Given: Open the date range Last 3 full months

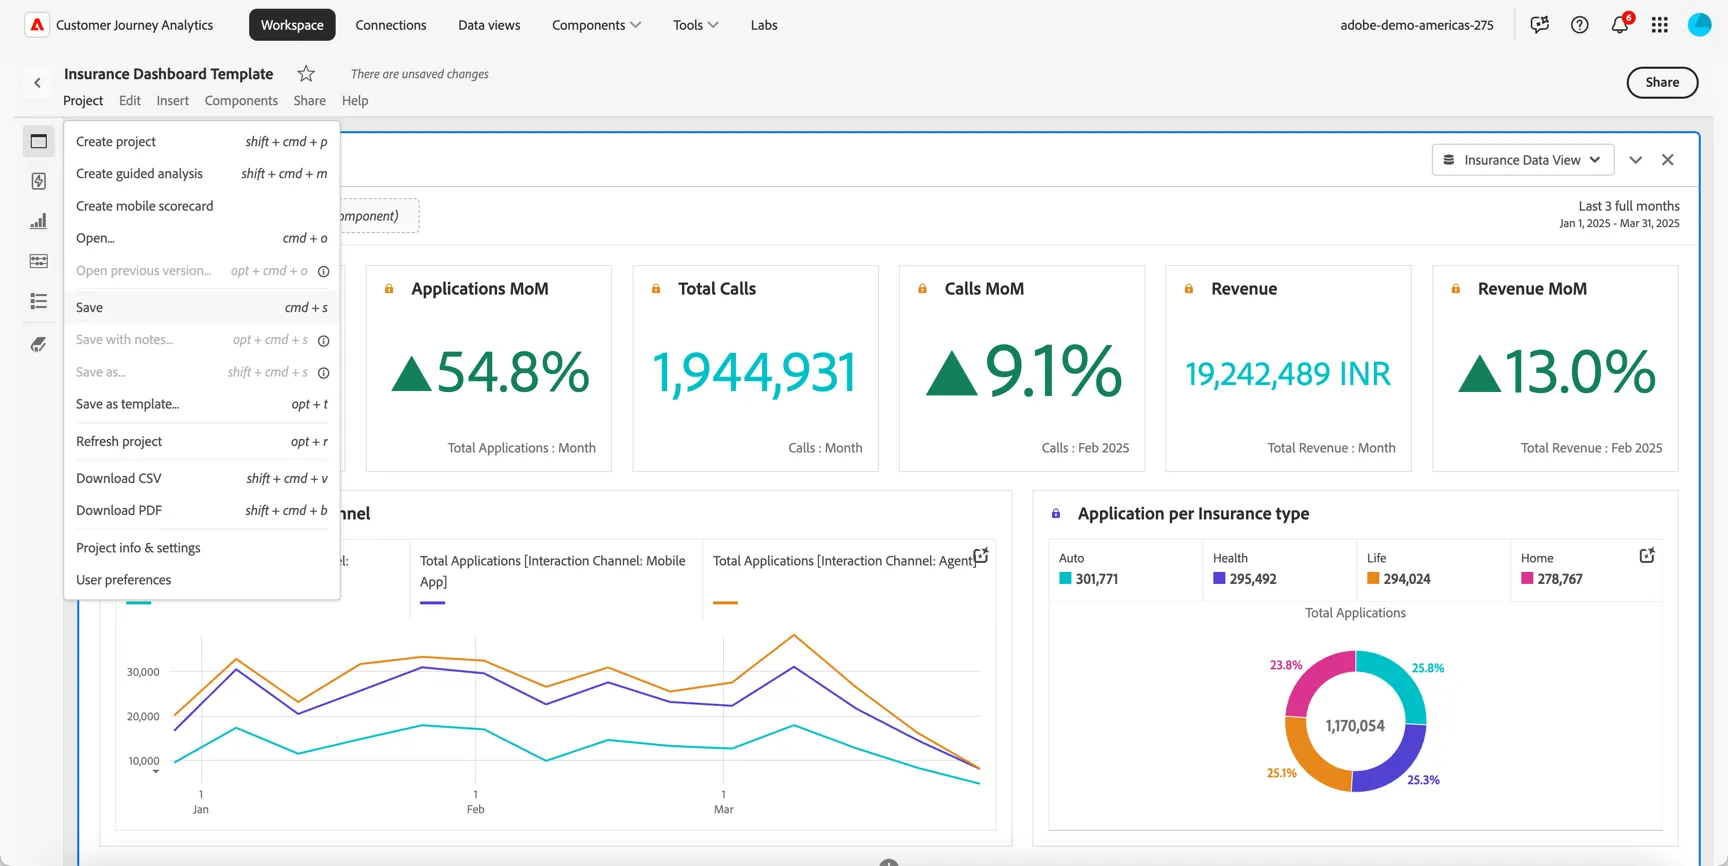Looking at the screenshot, I should (x=1619, y=214).
